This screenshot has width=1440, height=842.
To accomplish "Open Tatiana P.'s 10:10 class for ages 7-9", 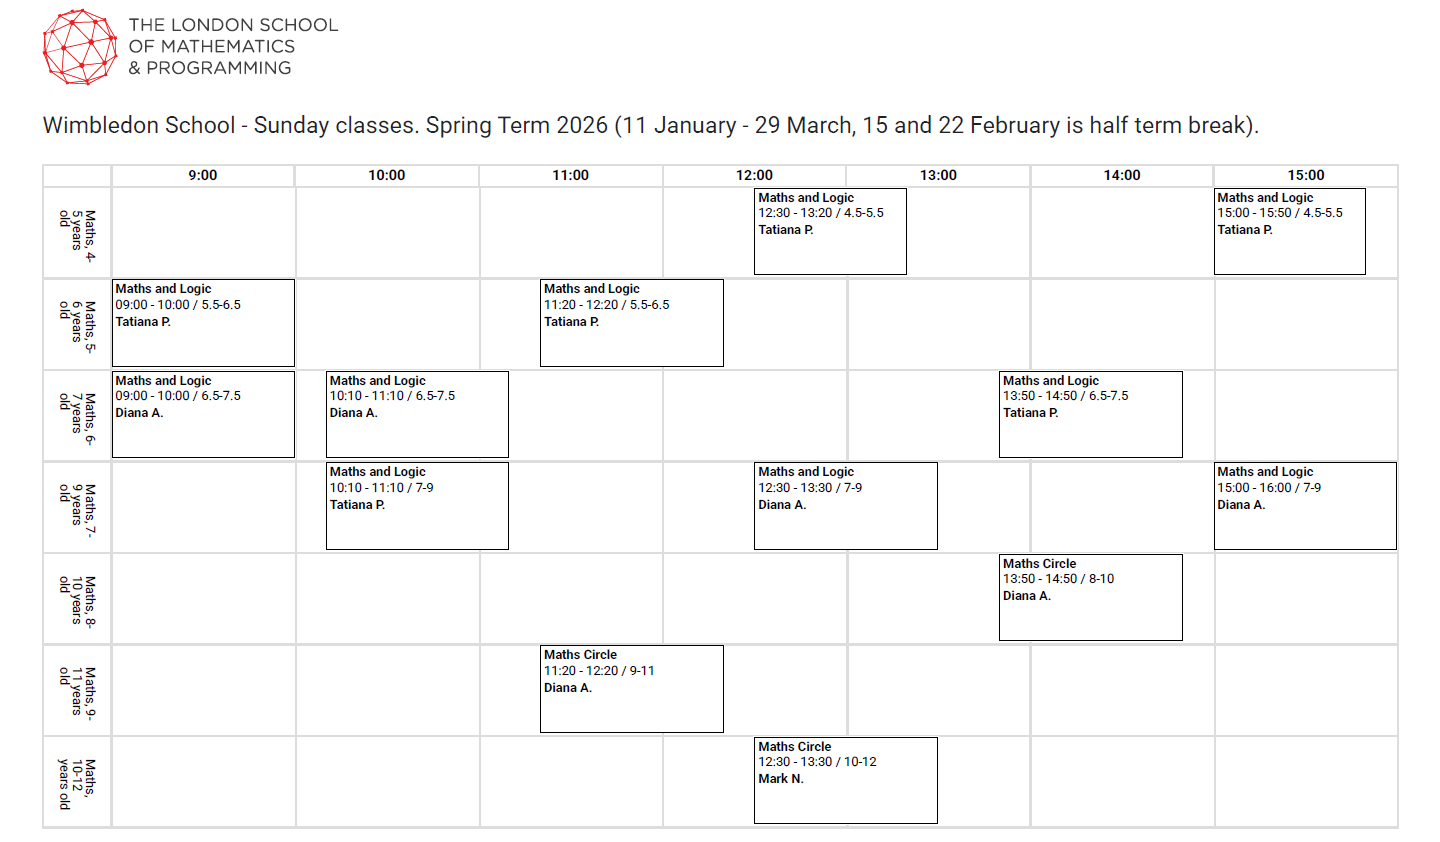I will (x=417, y=505).
